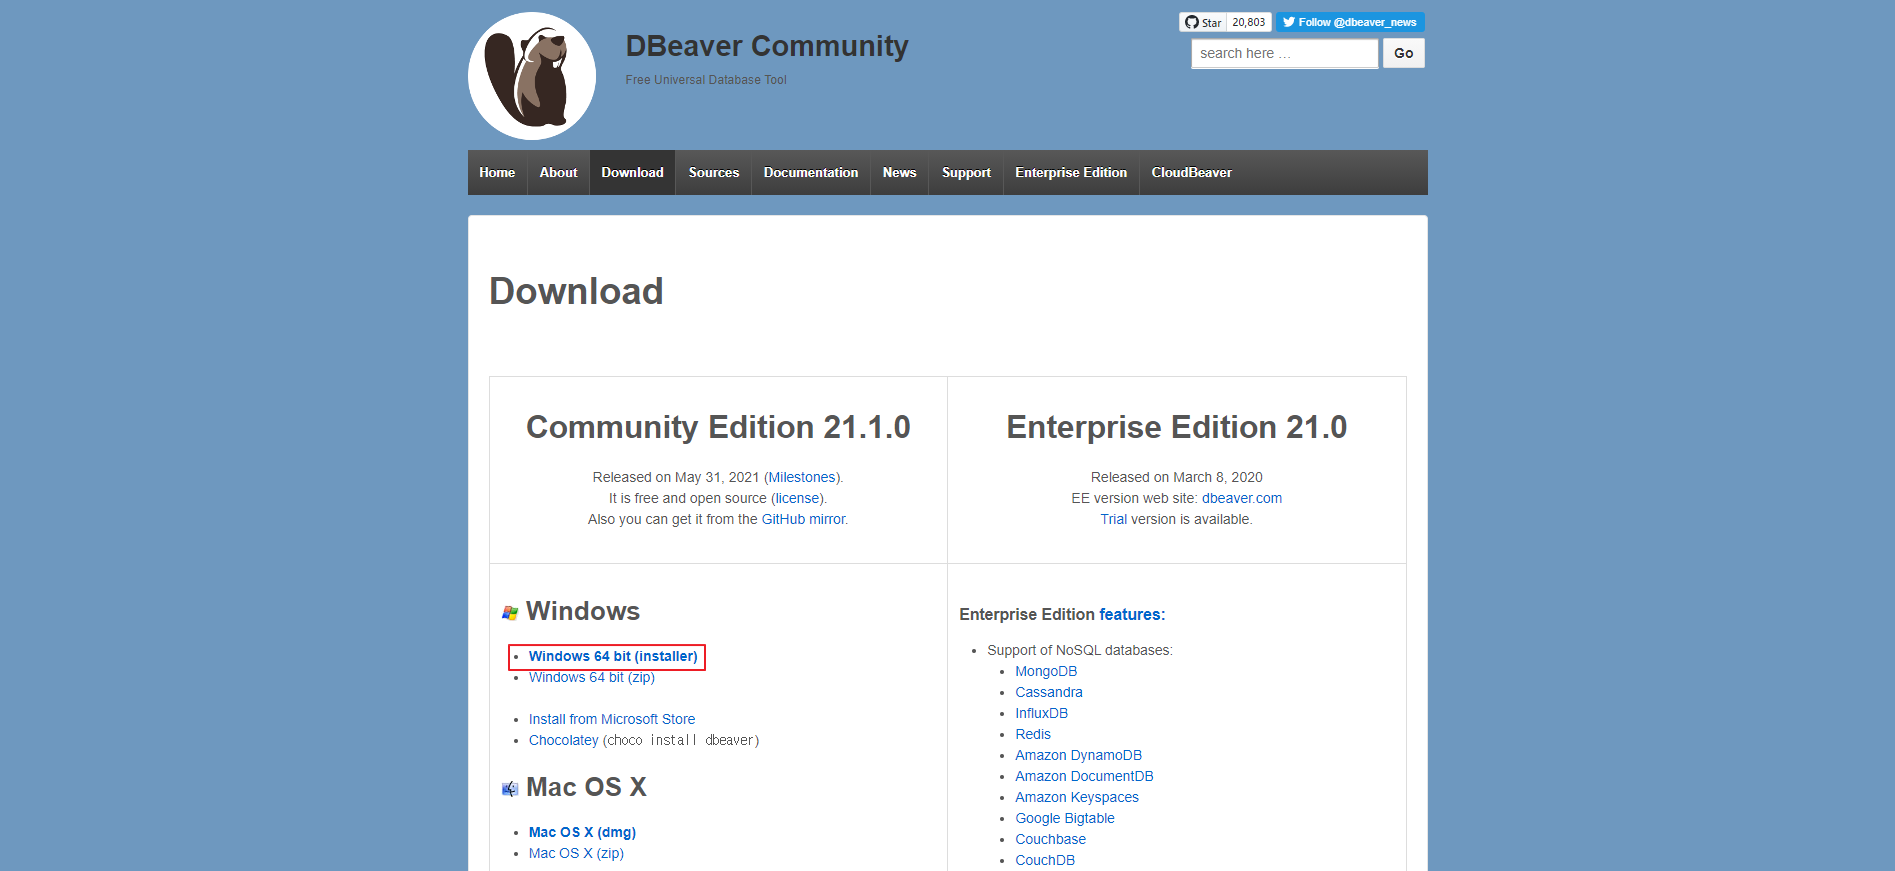Screen dimensions: 1895x871
Task: Open the CouchDB link
Action: [x=1045, y=860]
